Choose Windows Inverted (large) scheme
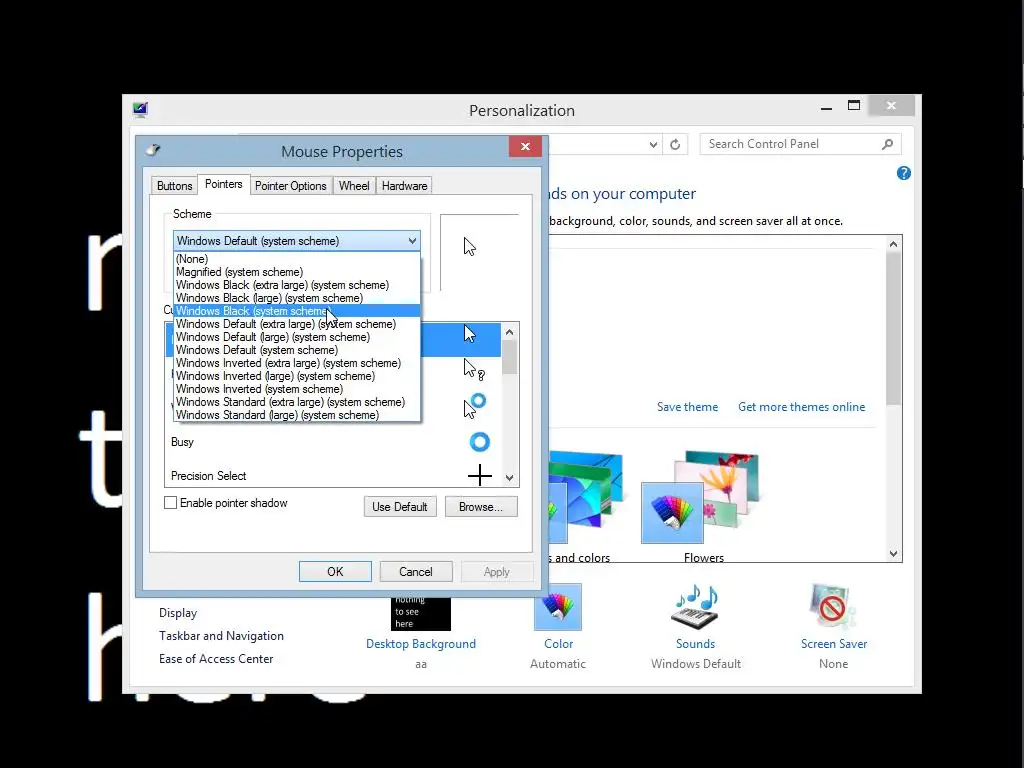1024x768 pixels. click(x=297, y=376)
